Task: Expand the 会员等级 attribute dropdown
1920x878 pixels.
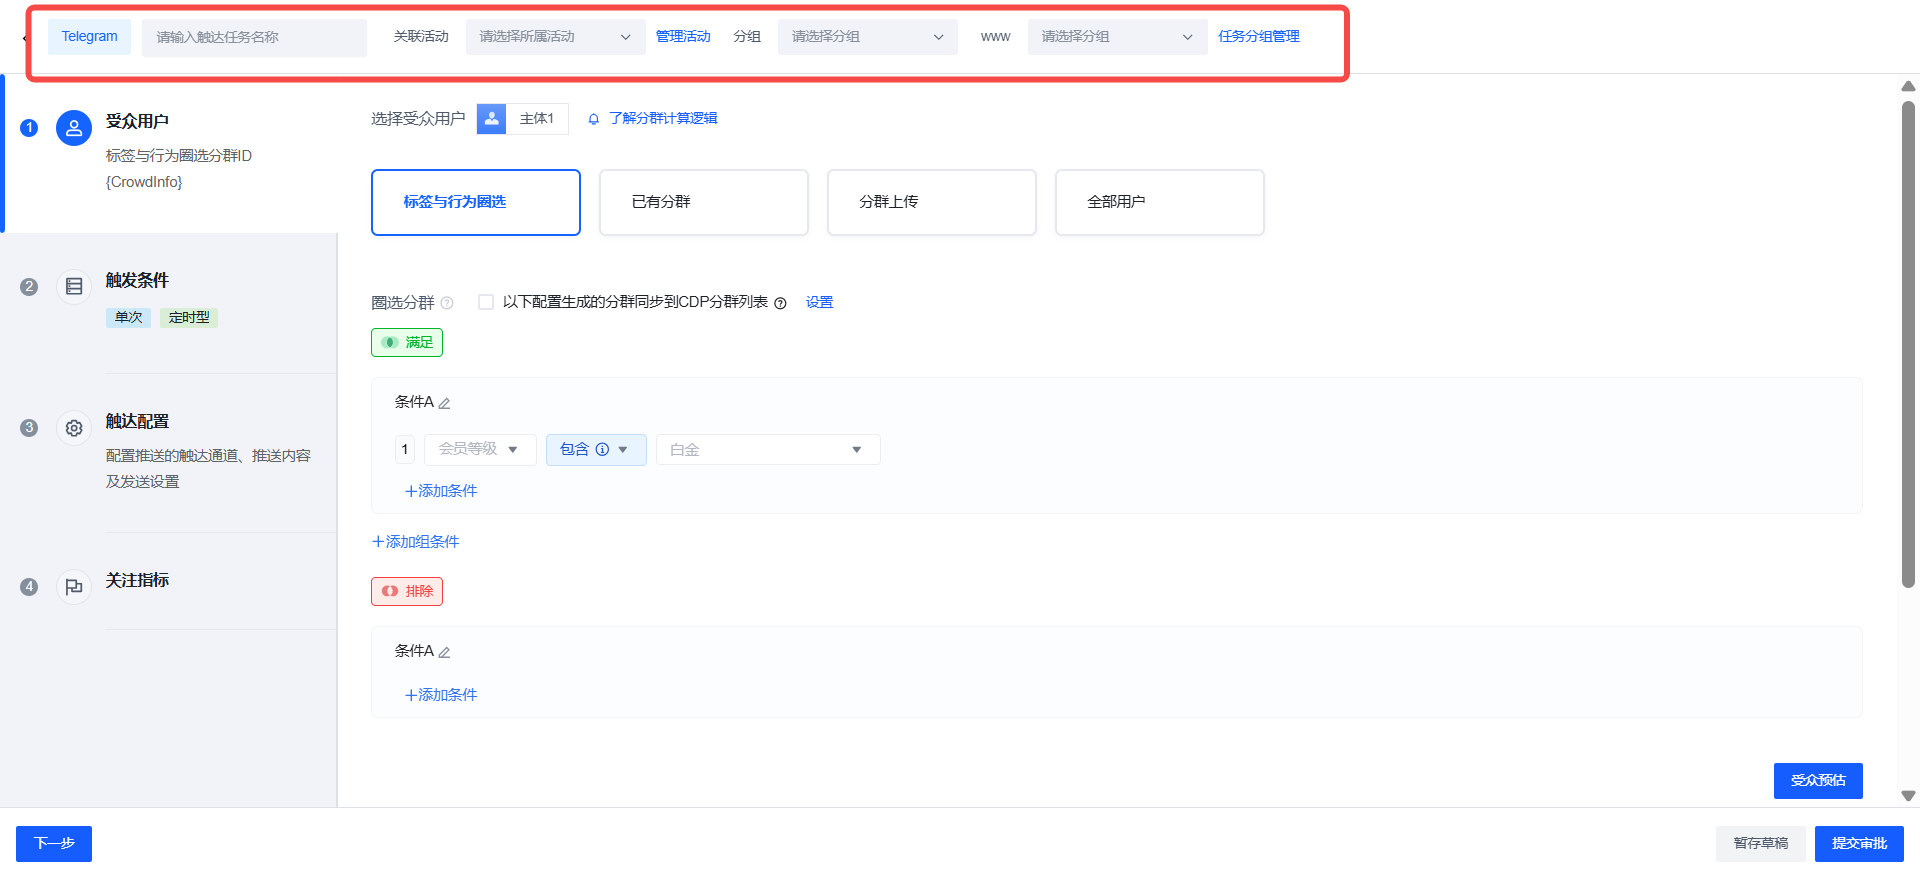Action: (x=480, y=450)
